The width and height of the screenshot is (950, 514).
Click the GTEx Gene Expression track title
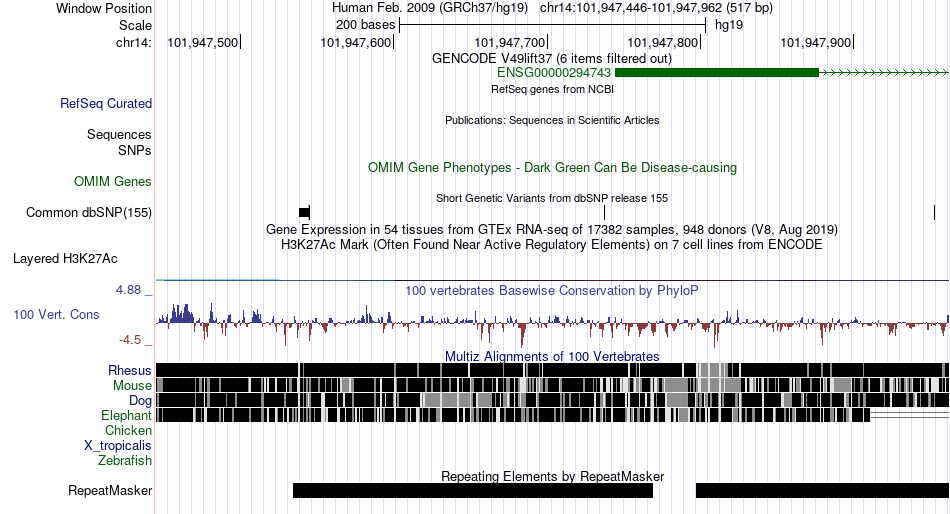coord(552,230)
